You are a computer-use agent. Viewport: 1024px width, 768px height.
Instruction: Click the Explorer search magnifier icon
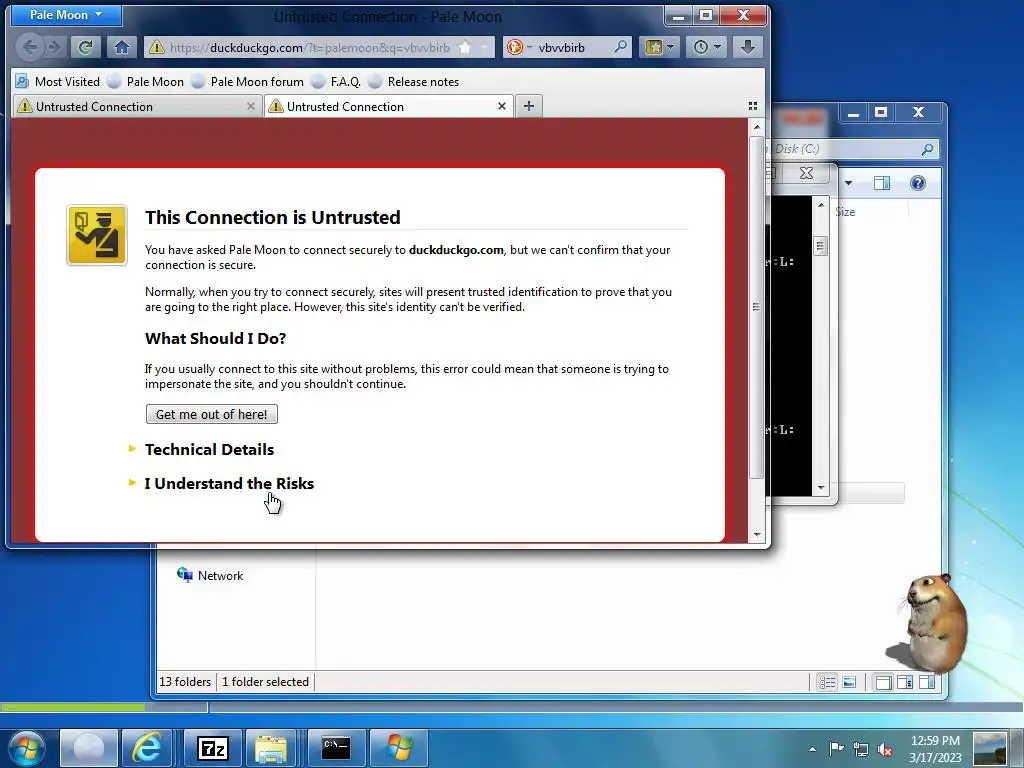927,149
